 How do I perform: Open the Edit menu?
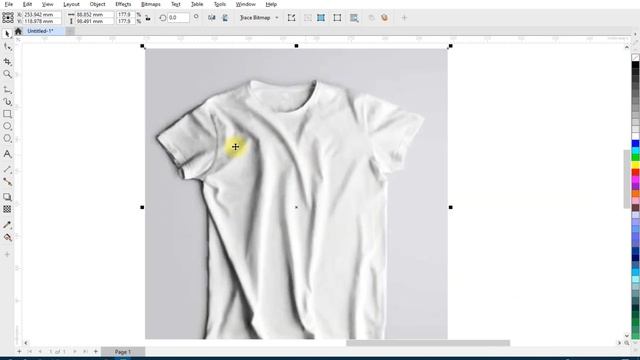click(27, 4)
